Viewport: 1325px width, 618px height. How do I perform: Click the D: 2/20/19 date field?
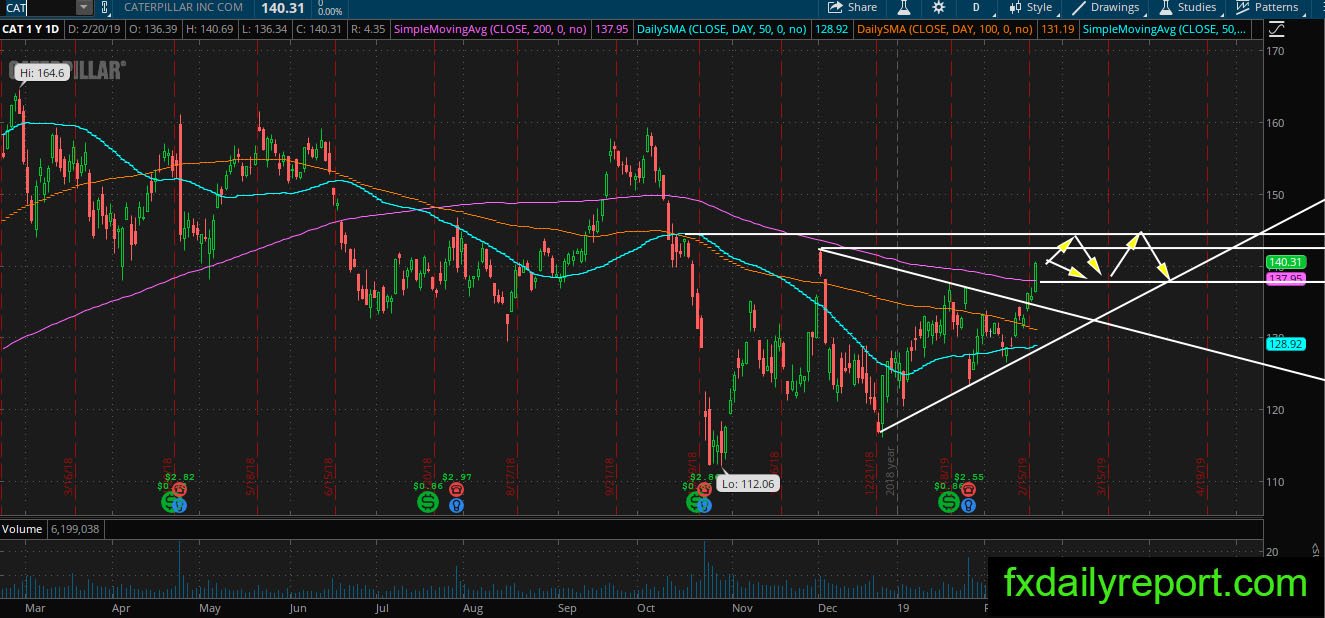tap(95, 30)
